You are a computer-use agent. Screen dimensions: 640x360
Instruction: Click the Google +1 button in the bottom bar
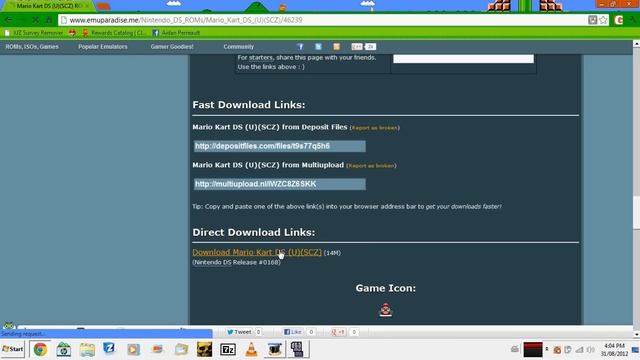pyautogui.click(x=339, y=332)
